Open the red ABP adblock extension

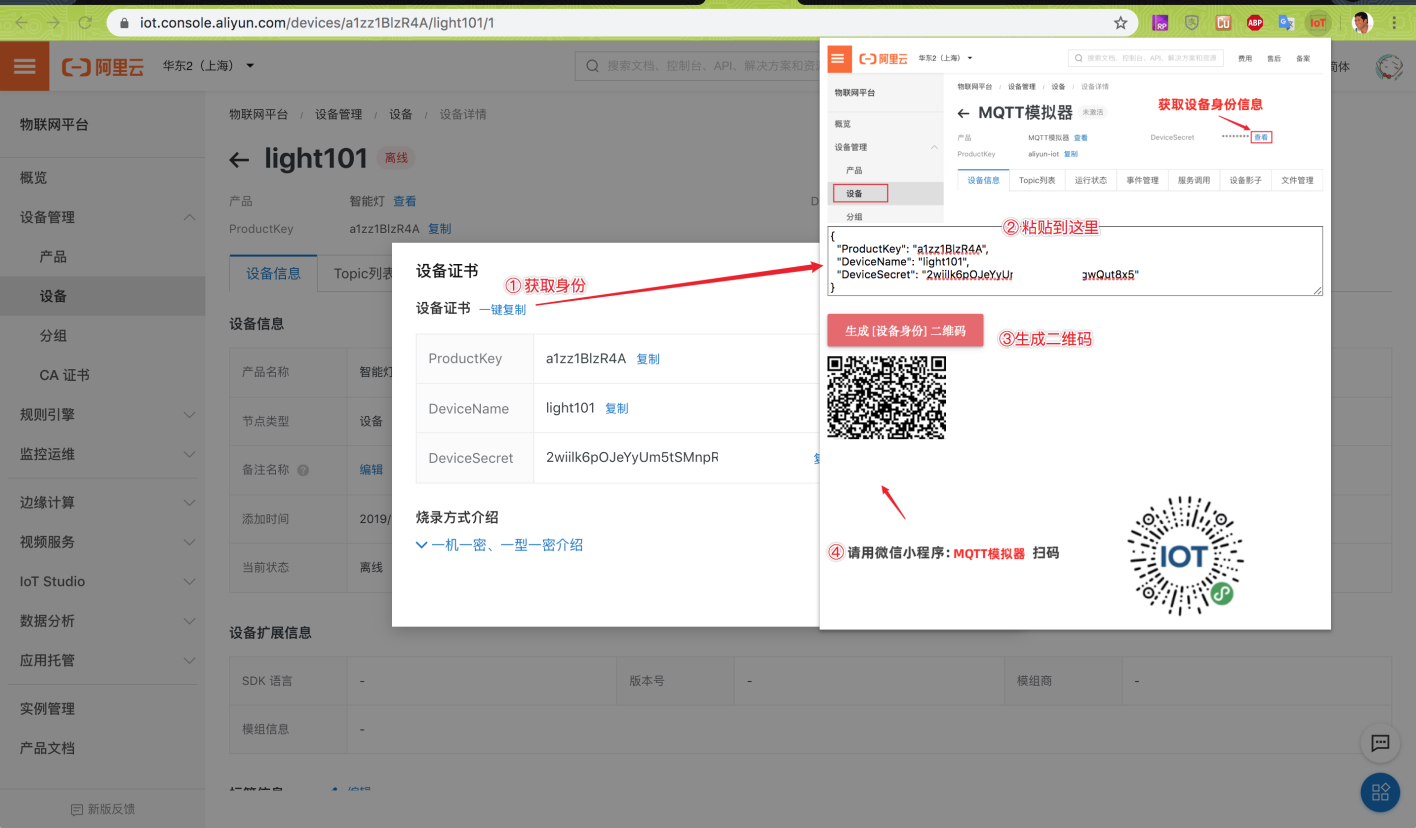point(1255,22)
